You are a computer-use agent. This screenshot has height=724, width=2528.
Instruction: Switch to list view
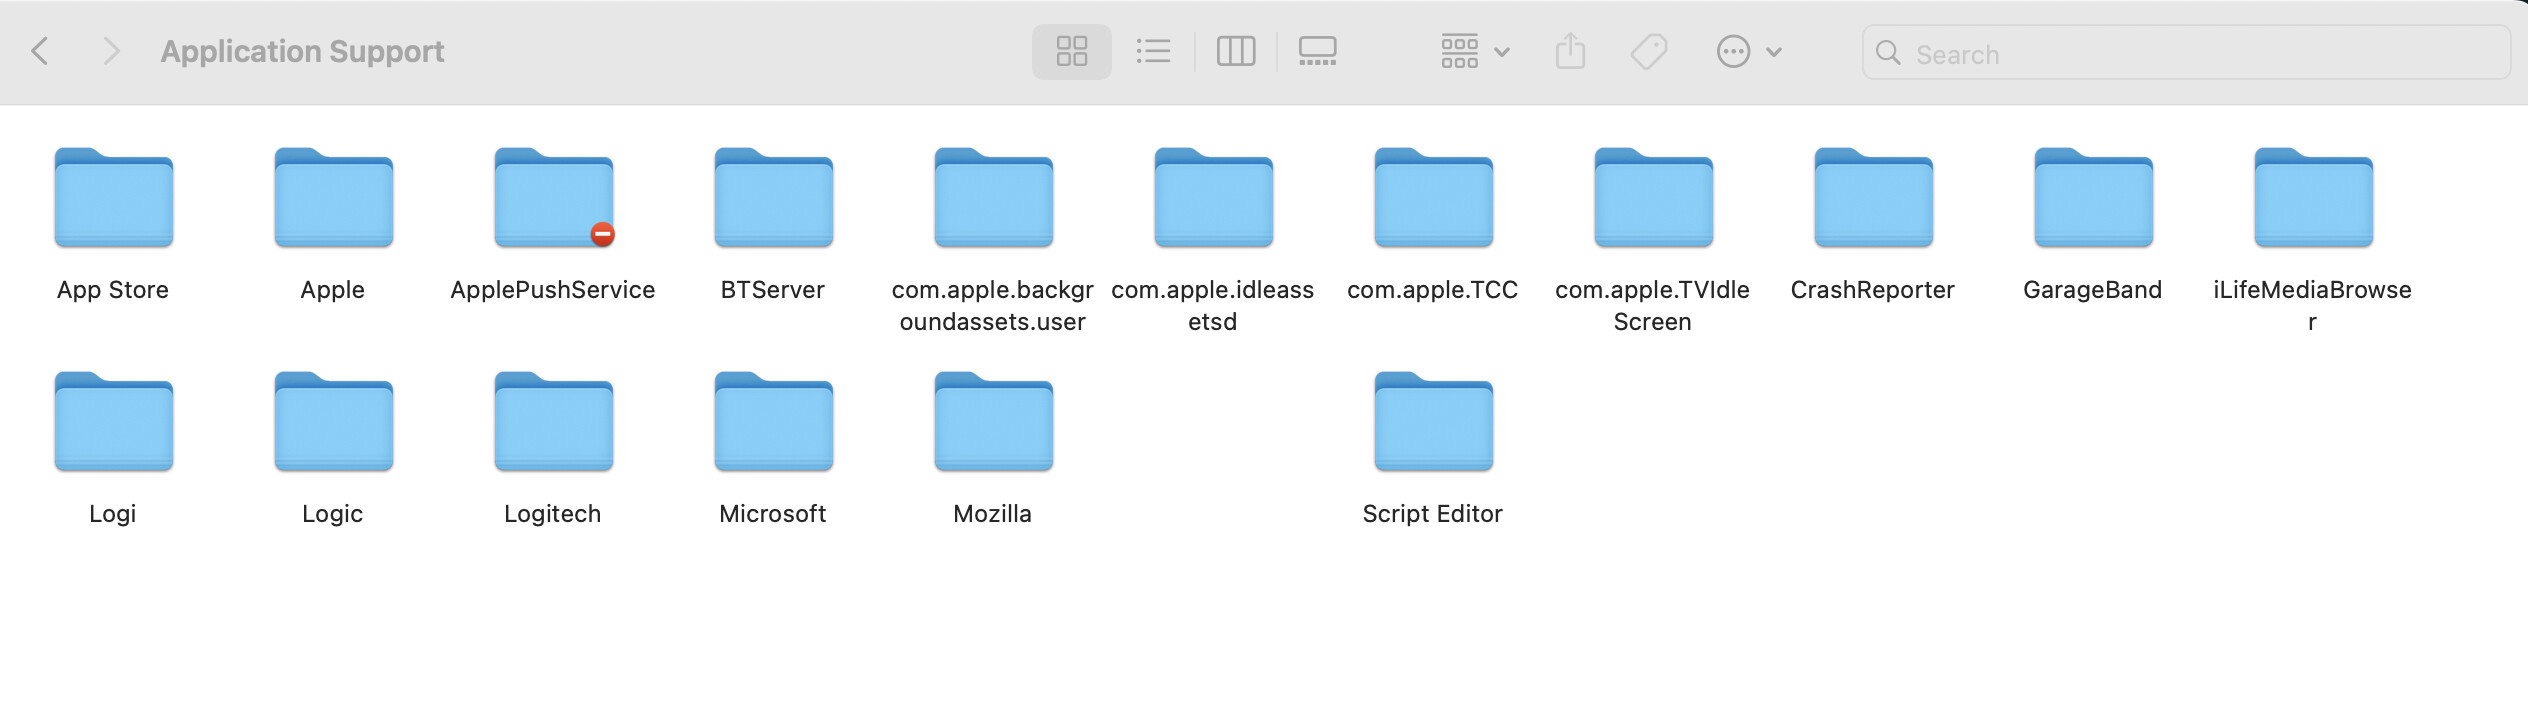pyautogui.click(x=1153, y=51)
